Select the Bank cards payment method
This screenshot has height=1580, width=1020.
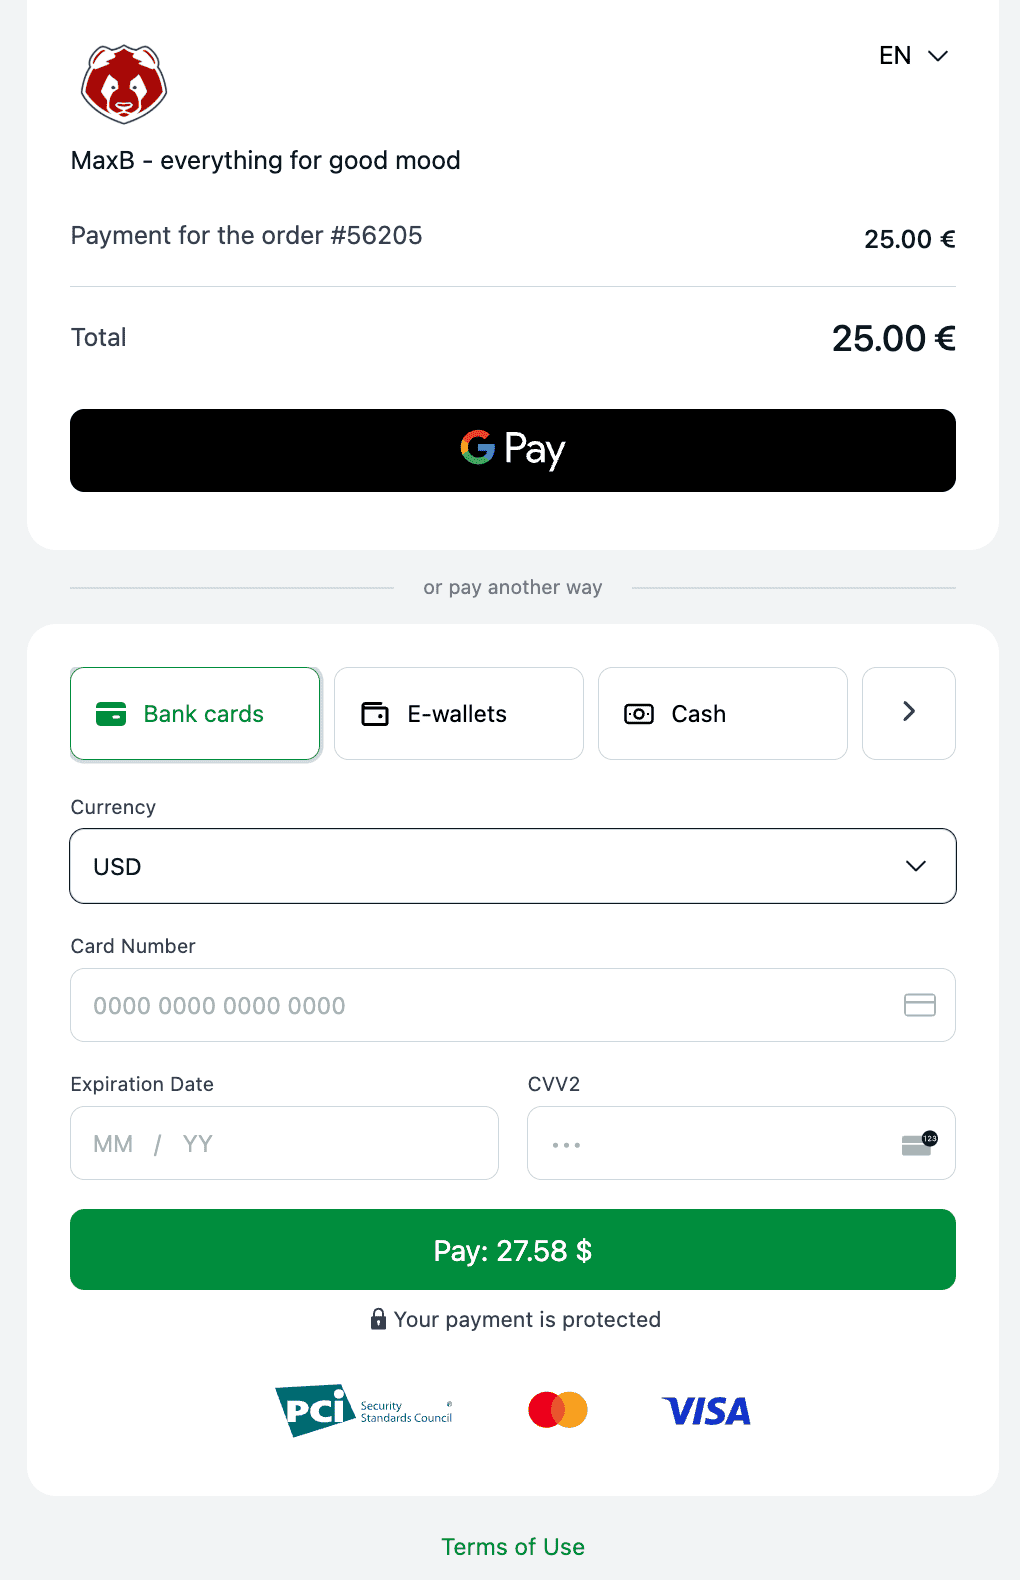(x=195, y=713)
